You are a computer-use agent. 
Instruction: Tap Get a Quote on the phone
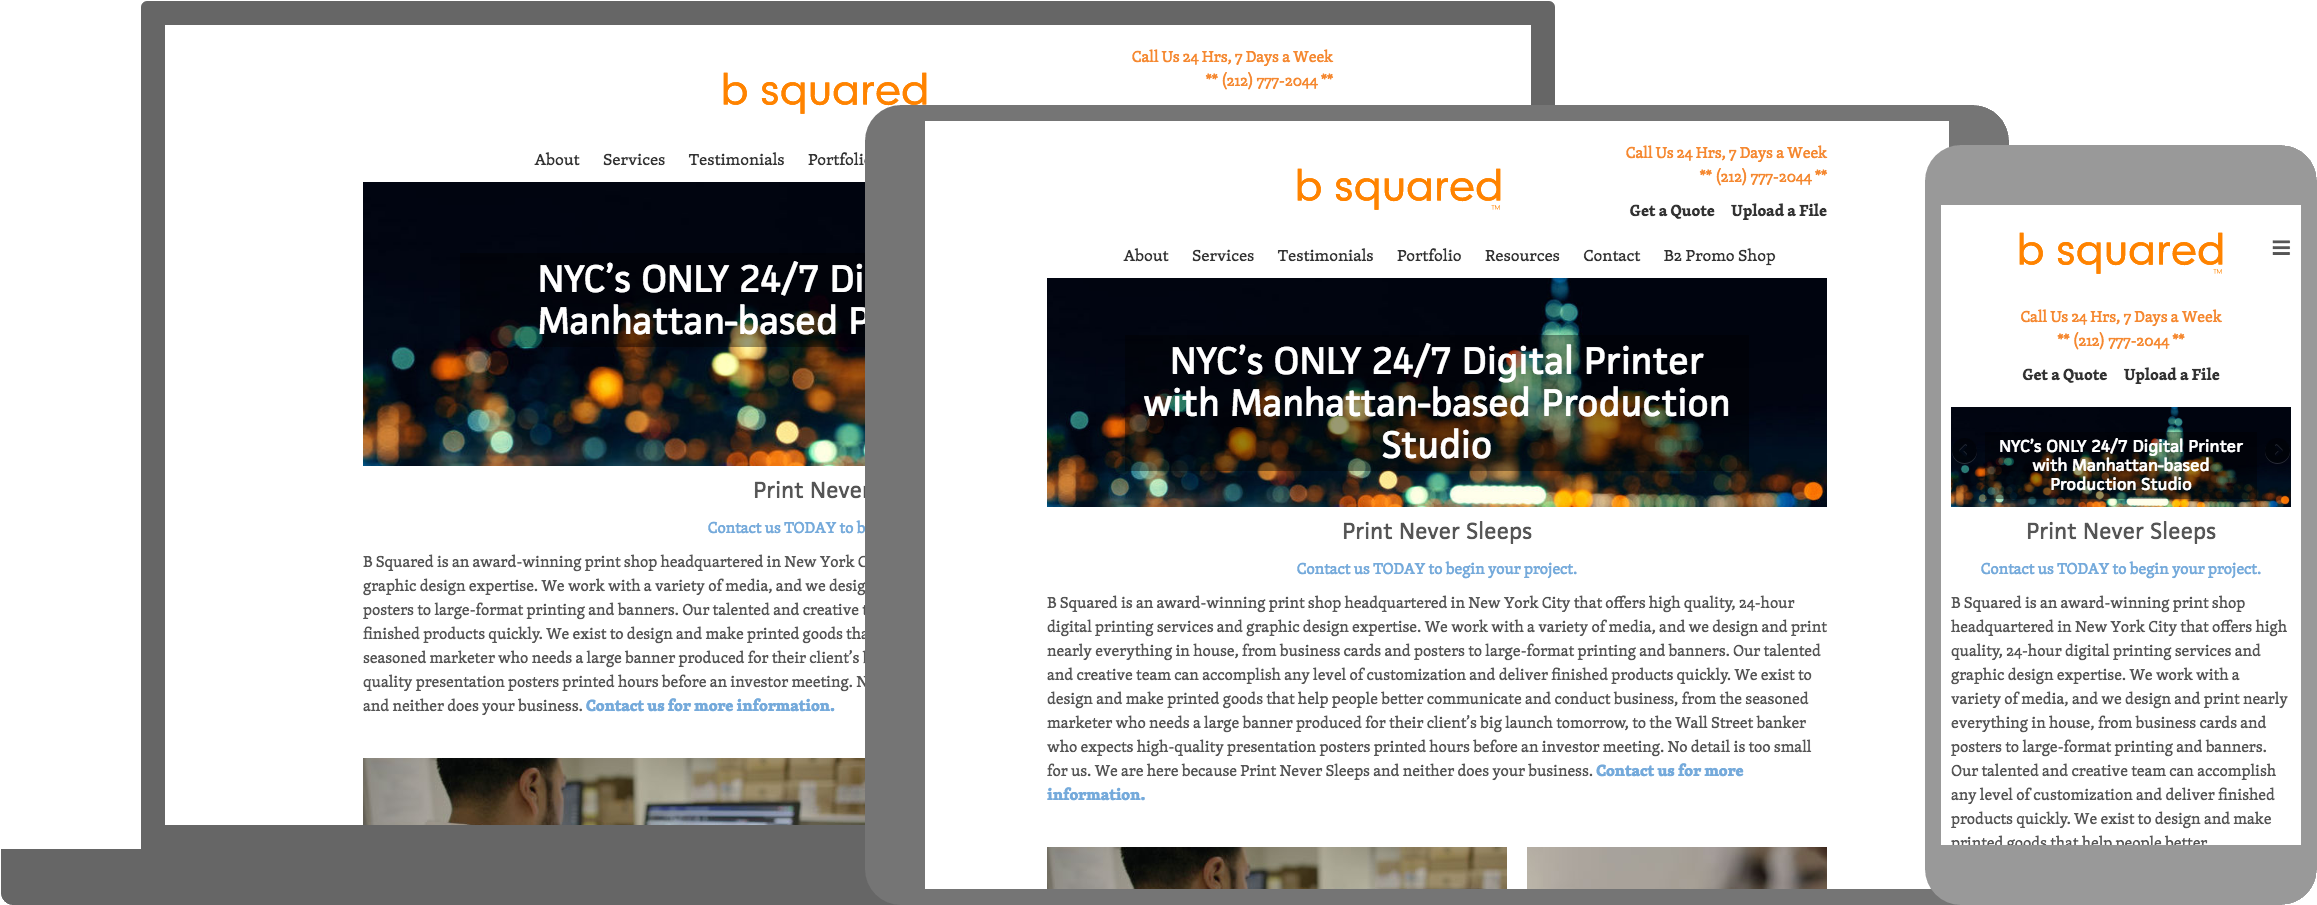[2064, 375]
